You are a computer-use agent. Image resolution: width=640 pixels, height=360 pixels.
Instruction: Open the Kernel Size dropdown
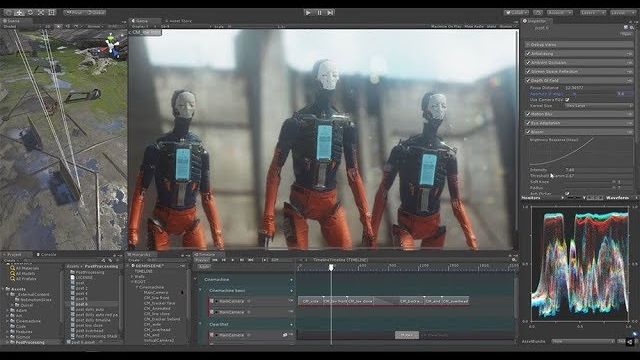599,106
